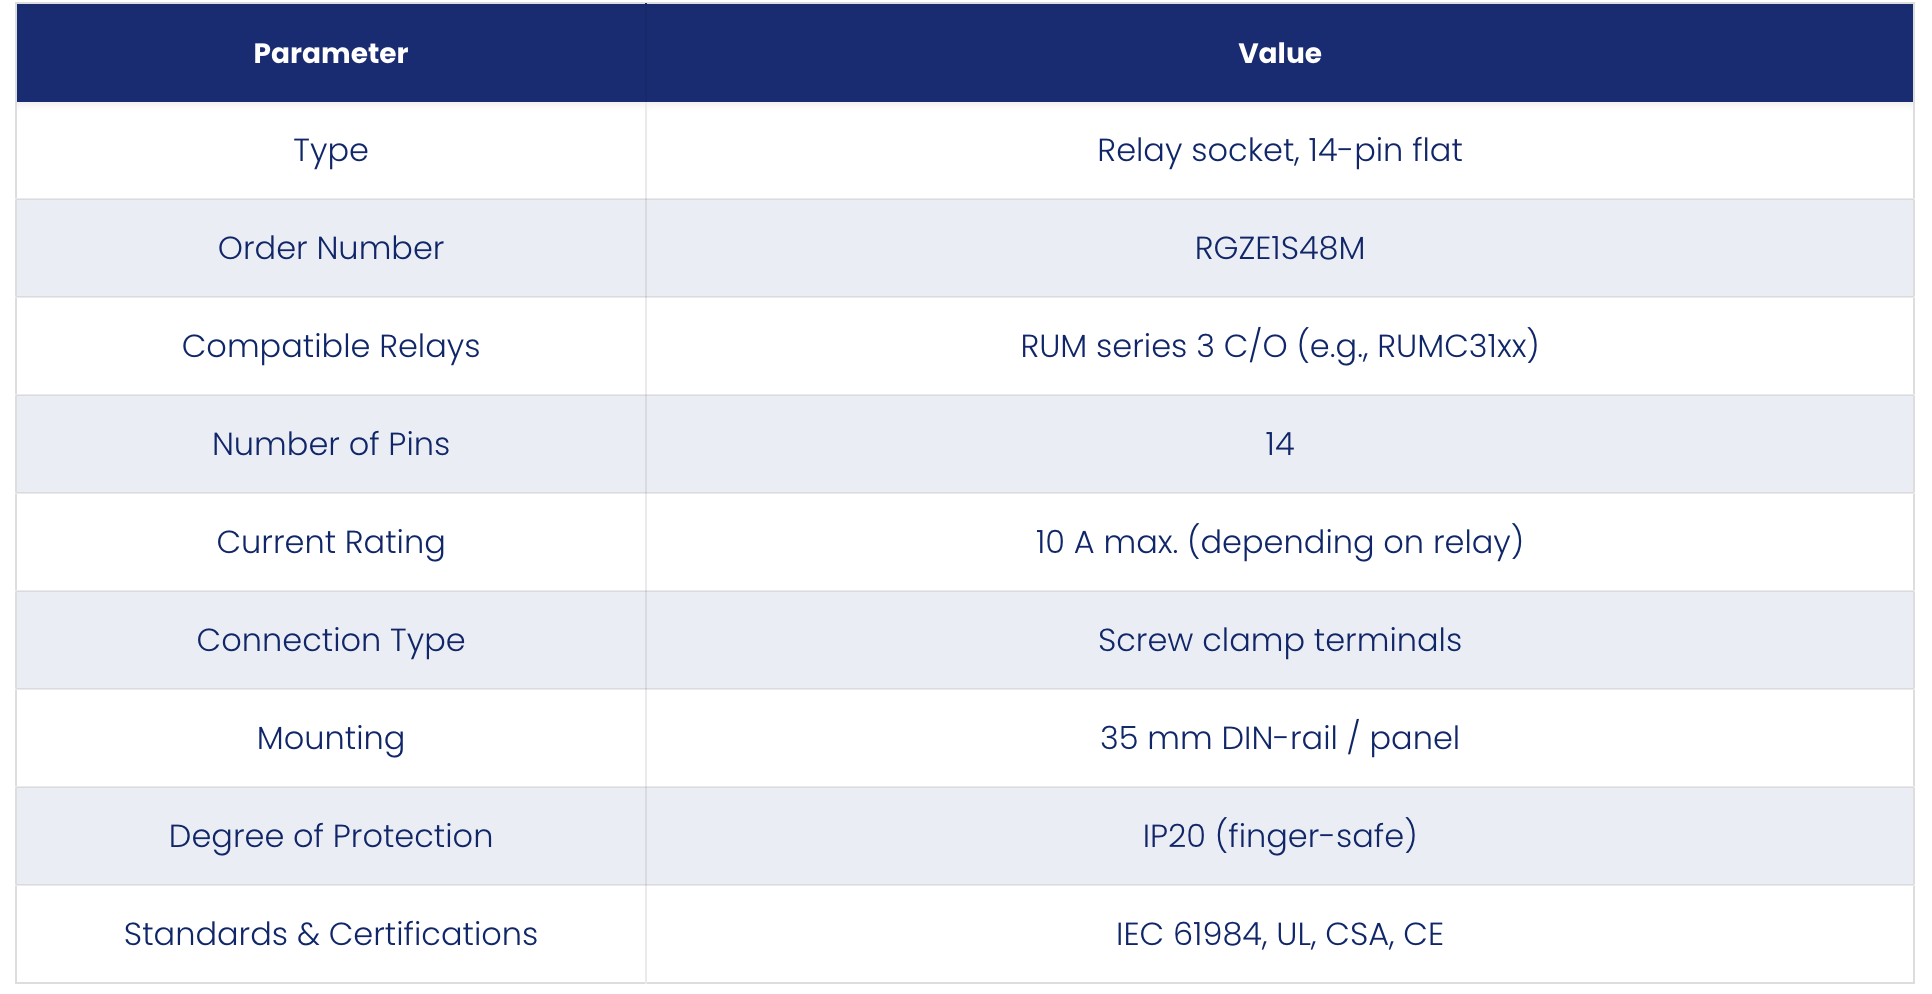The width and height of the screenshot is (1932, 994).
Task: Click the Connection Type label
Action: [x=331, y=640]
